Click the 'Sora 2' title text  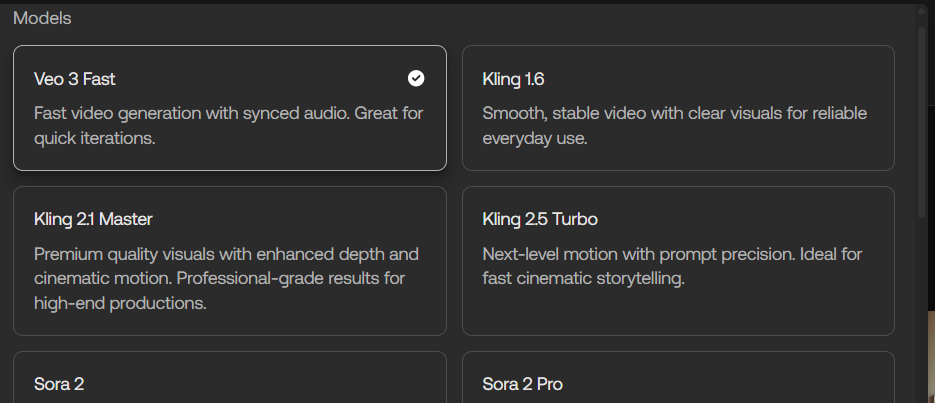[x=59, y=384]
